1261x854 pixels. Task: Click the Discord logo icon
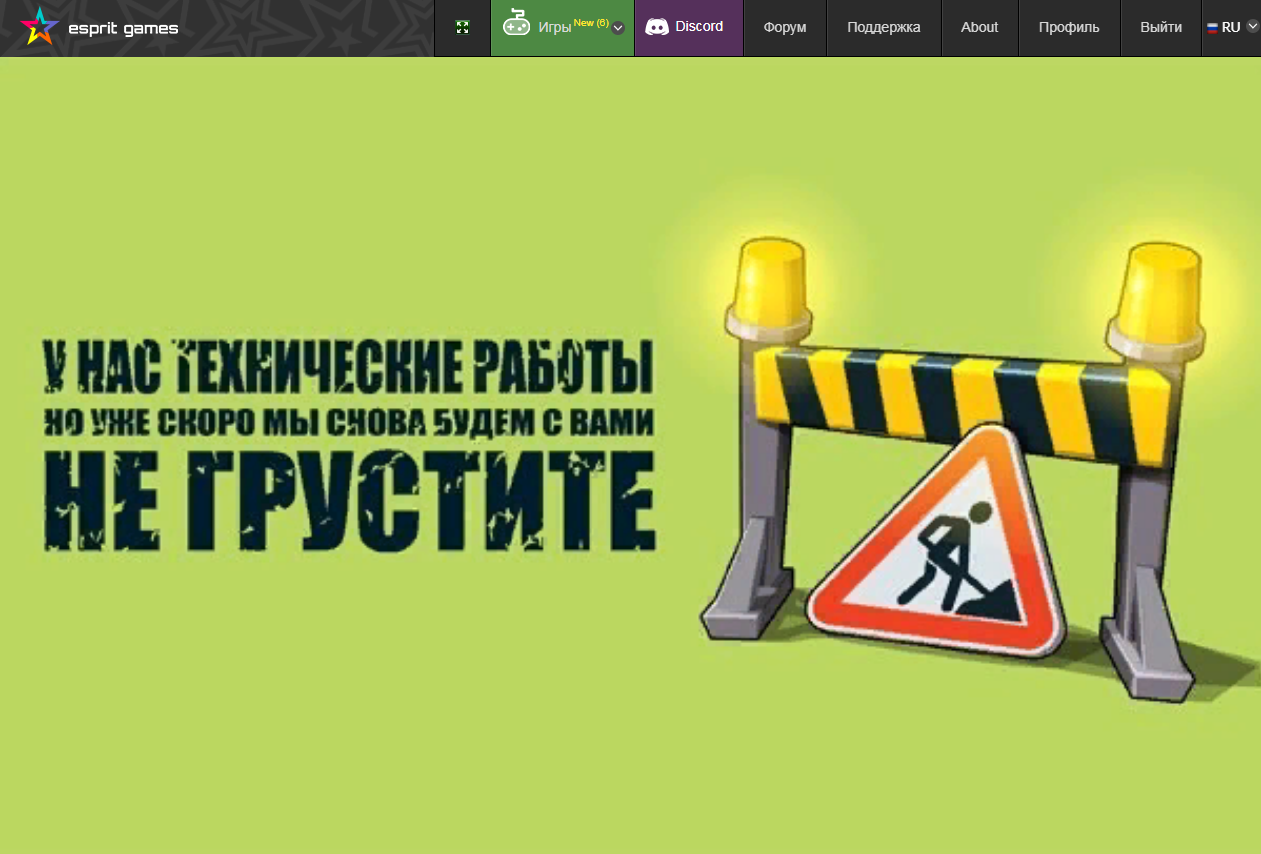(x=657, y=27)
